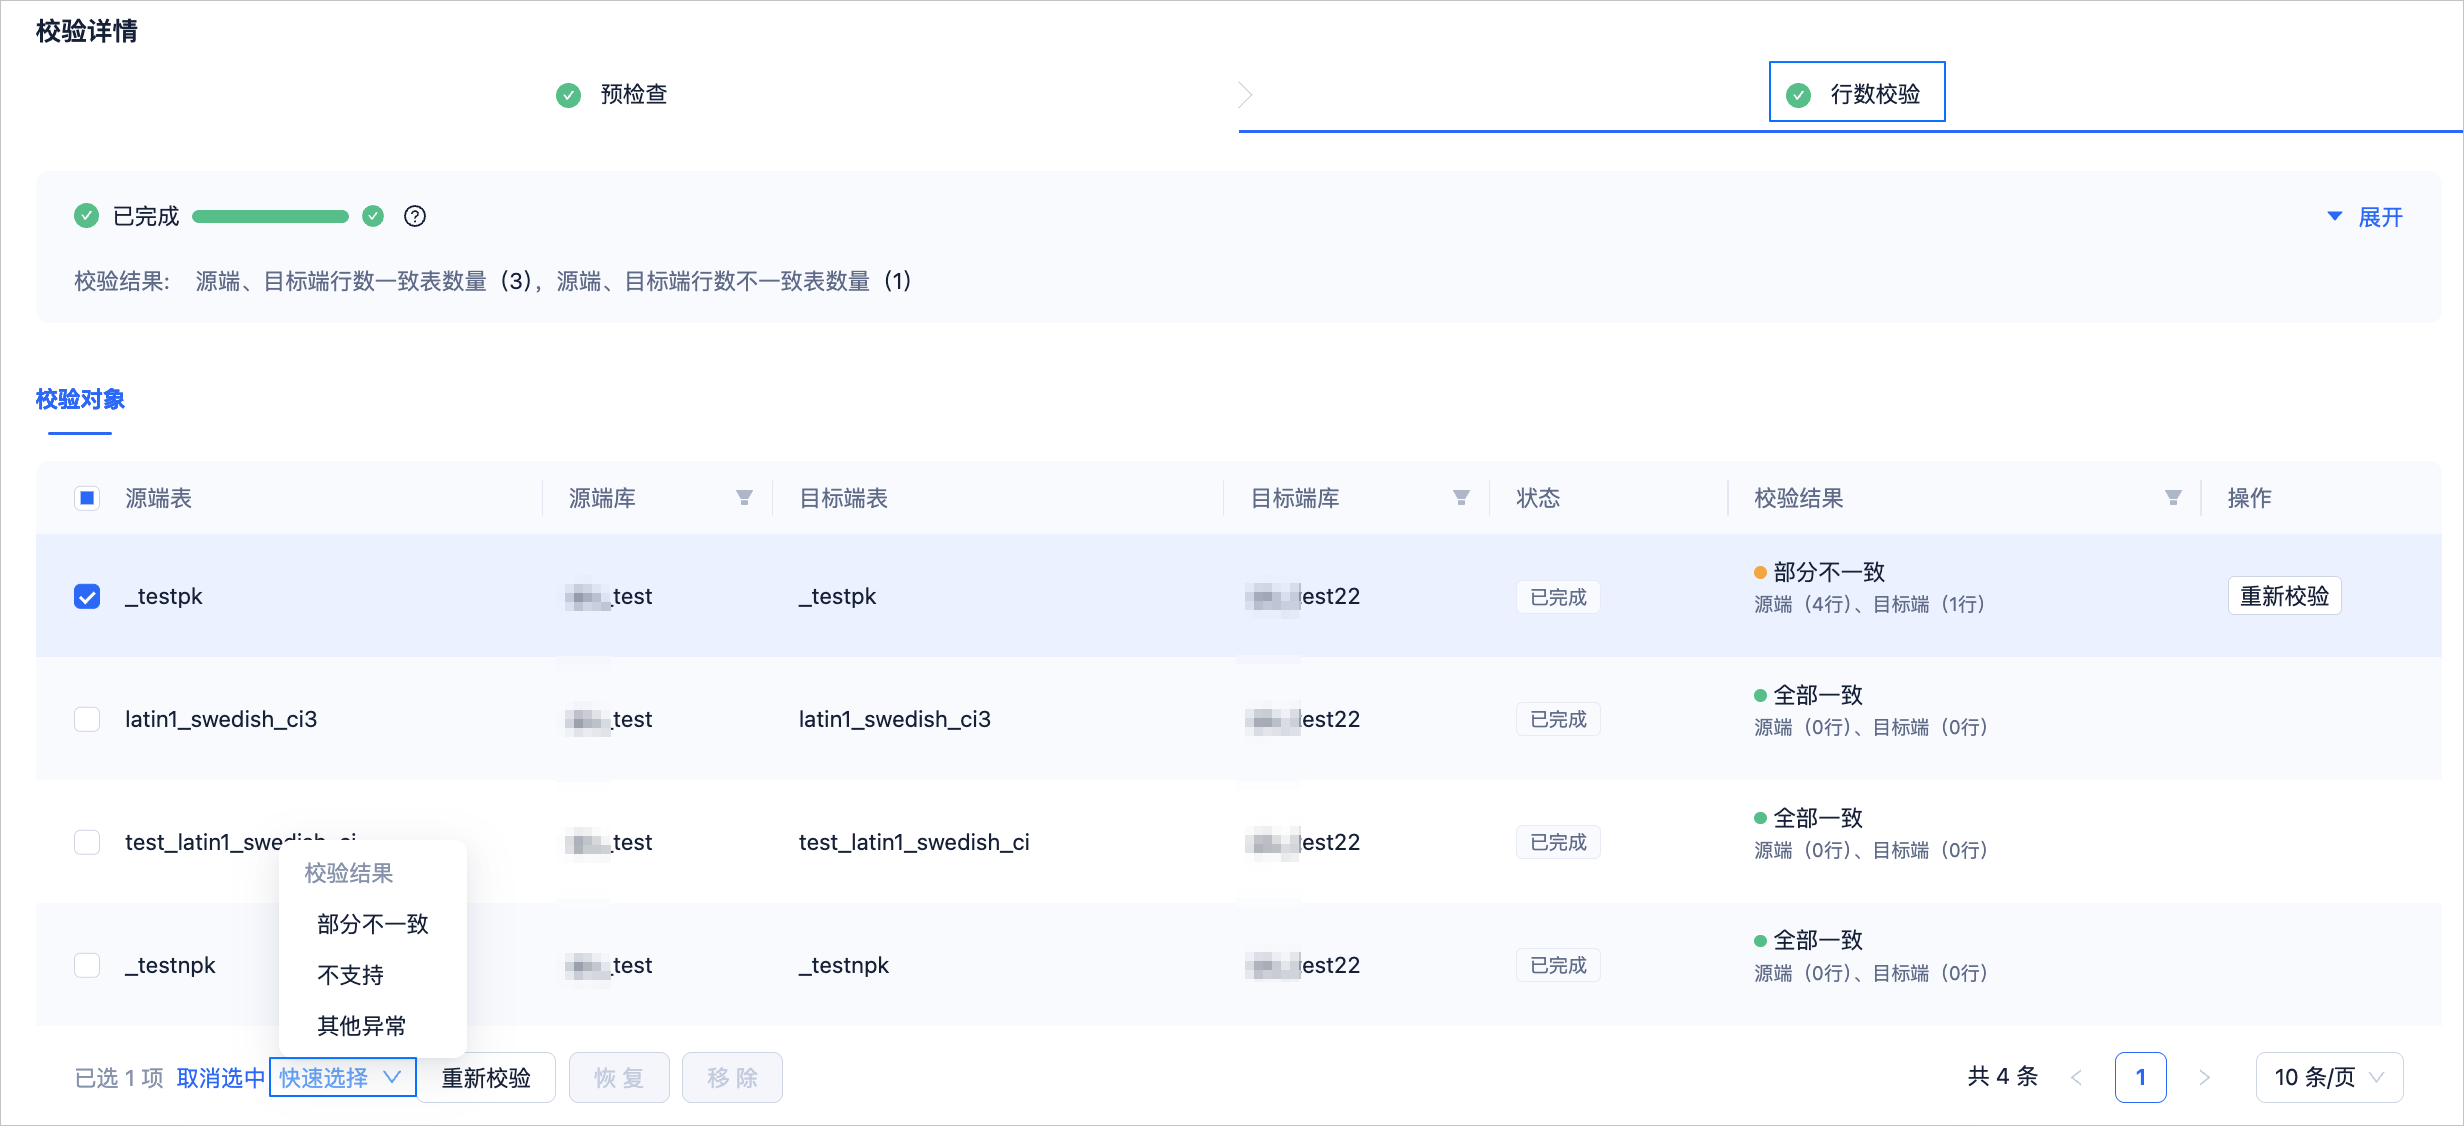Click 重新校验 button in _testpk row
The width and height of the screenshot is (2464, 1126).
click(2284, 596)
